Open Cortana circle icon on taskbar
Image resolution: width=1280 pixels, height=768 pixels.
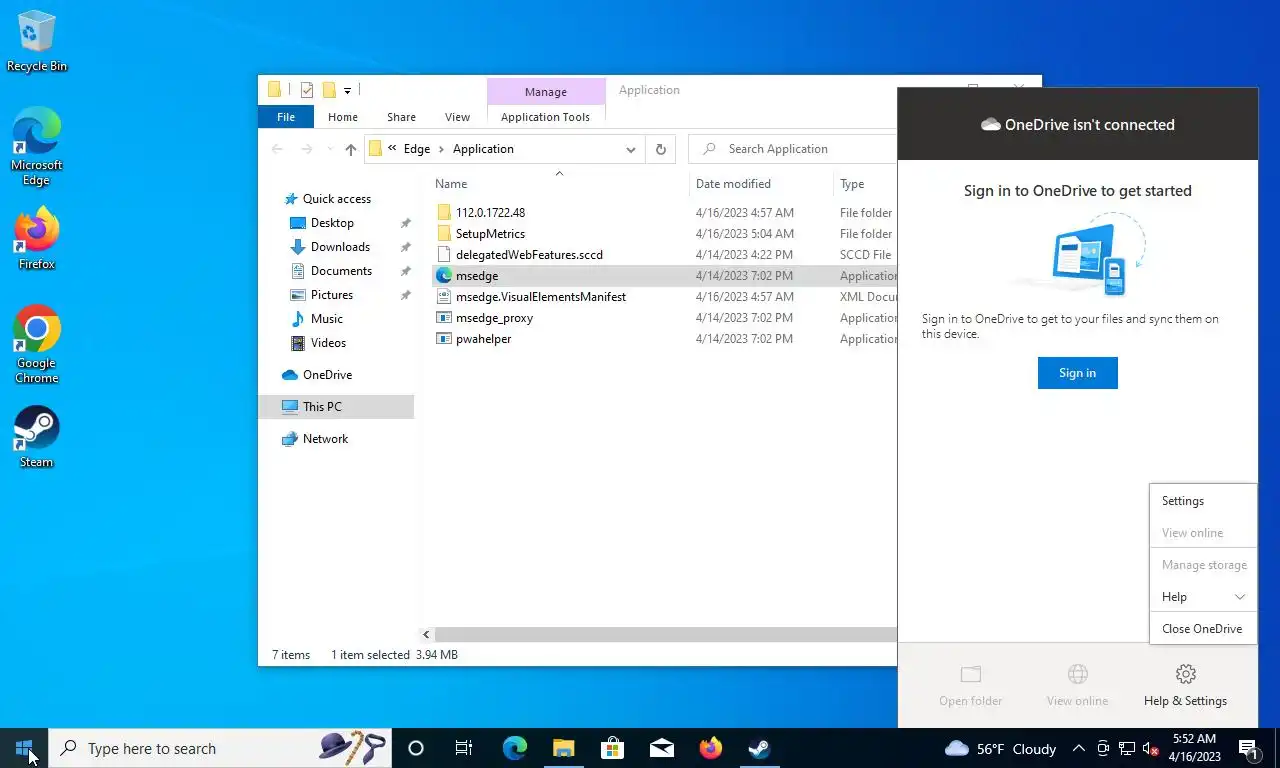(x=416, y=748)
